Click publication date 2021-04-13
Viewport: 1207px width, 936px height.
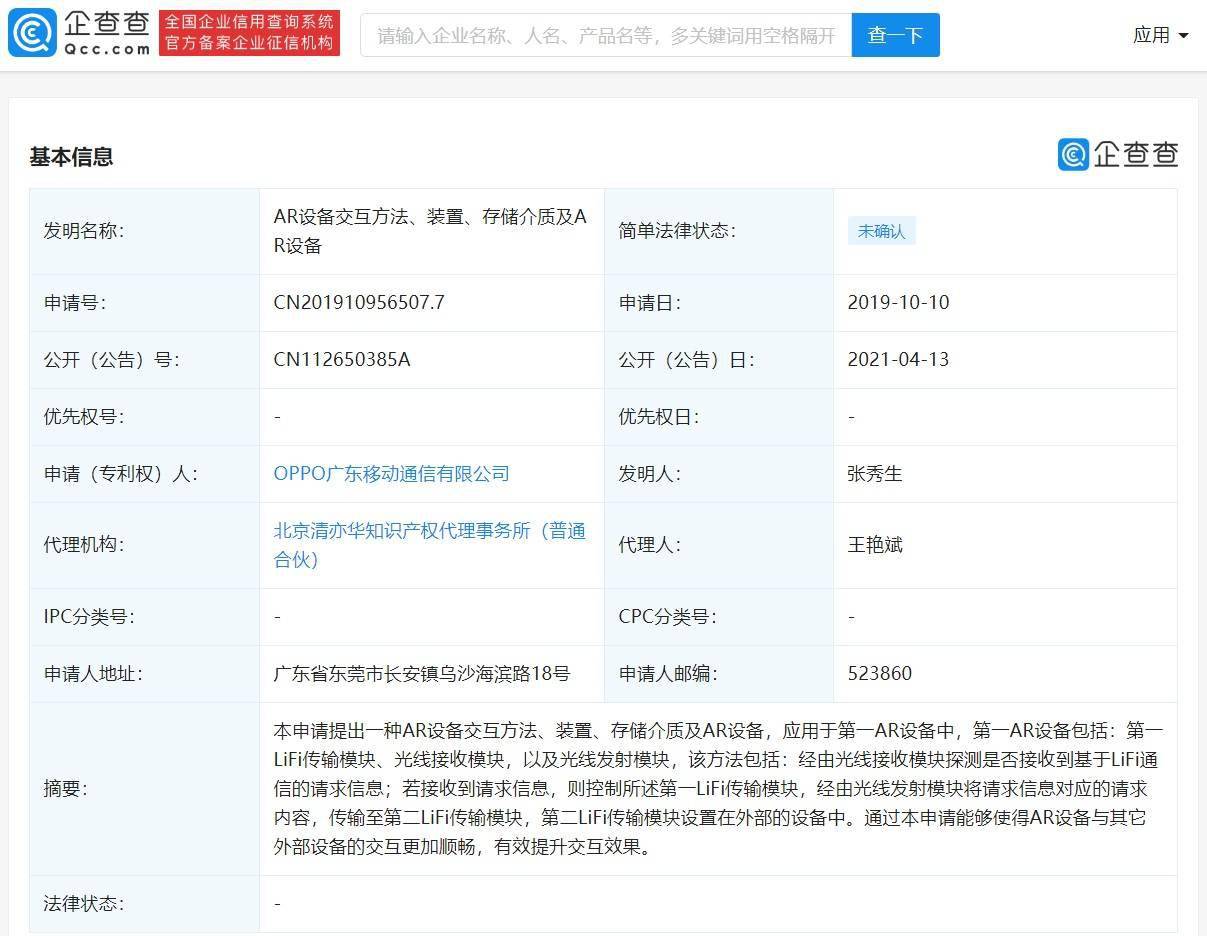898,360
